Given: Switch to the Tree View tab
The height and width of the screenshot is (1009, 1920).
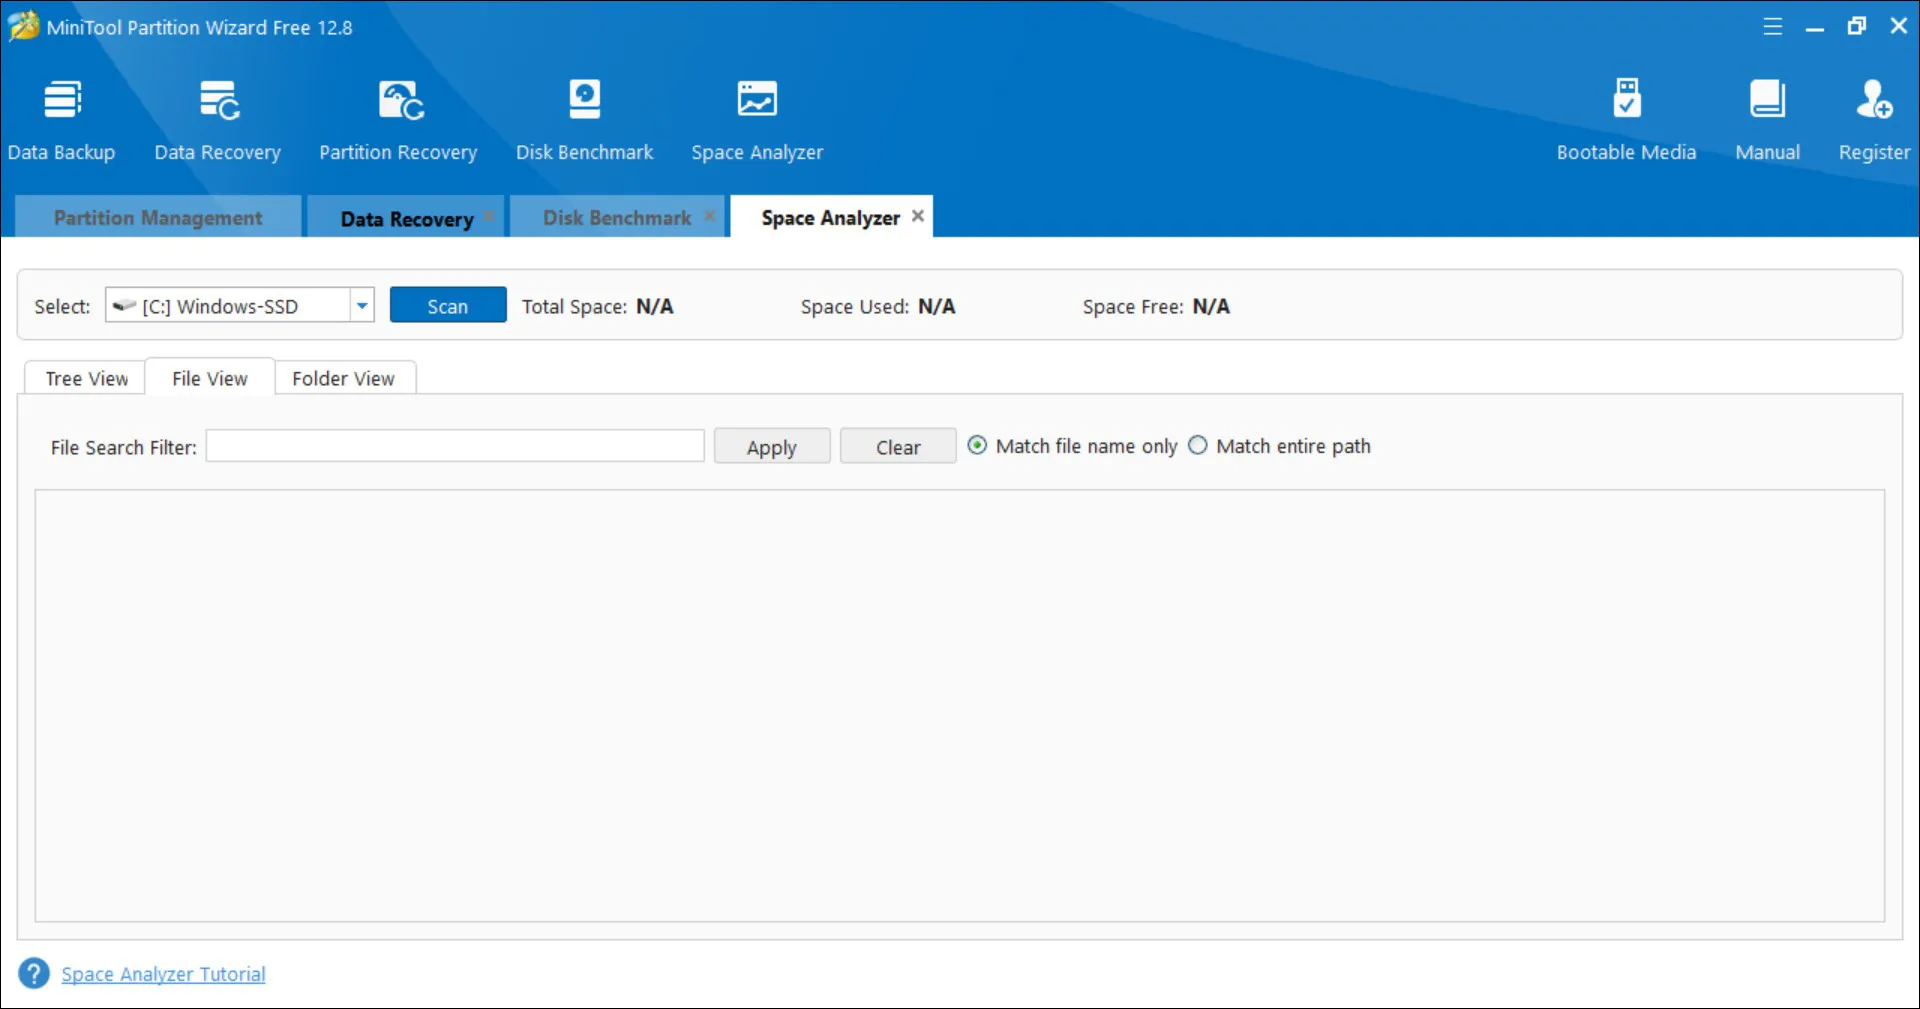Looking at the screenshot, I should 87,379.
